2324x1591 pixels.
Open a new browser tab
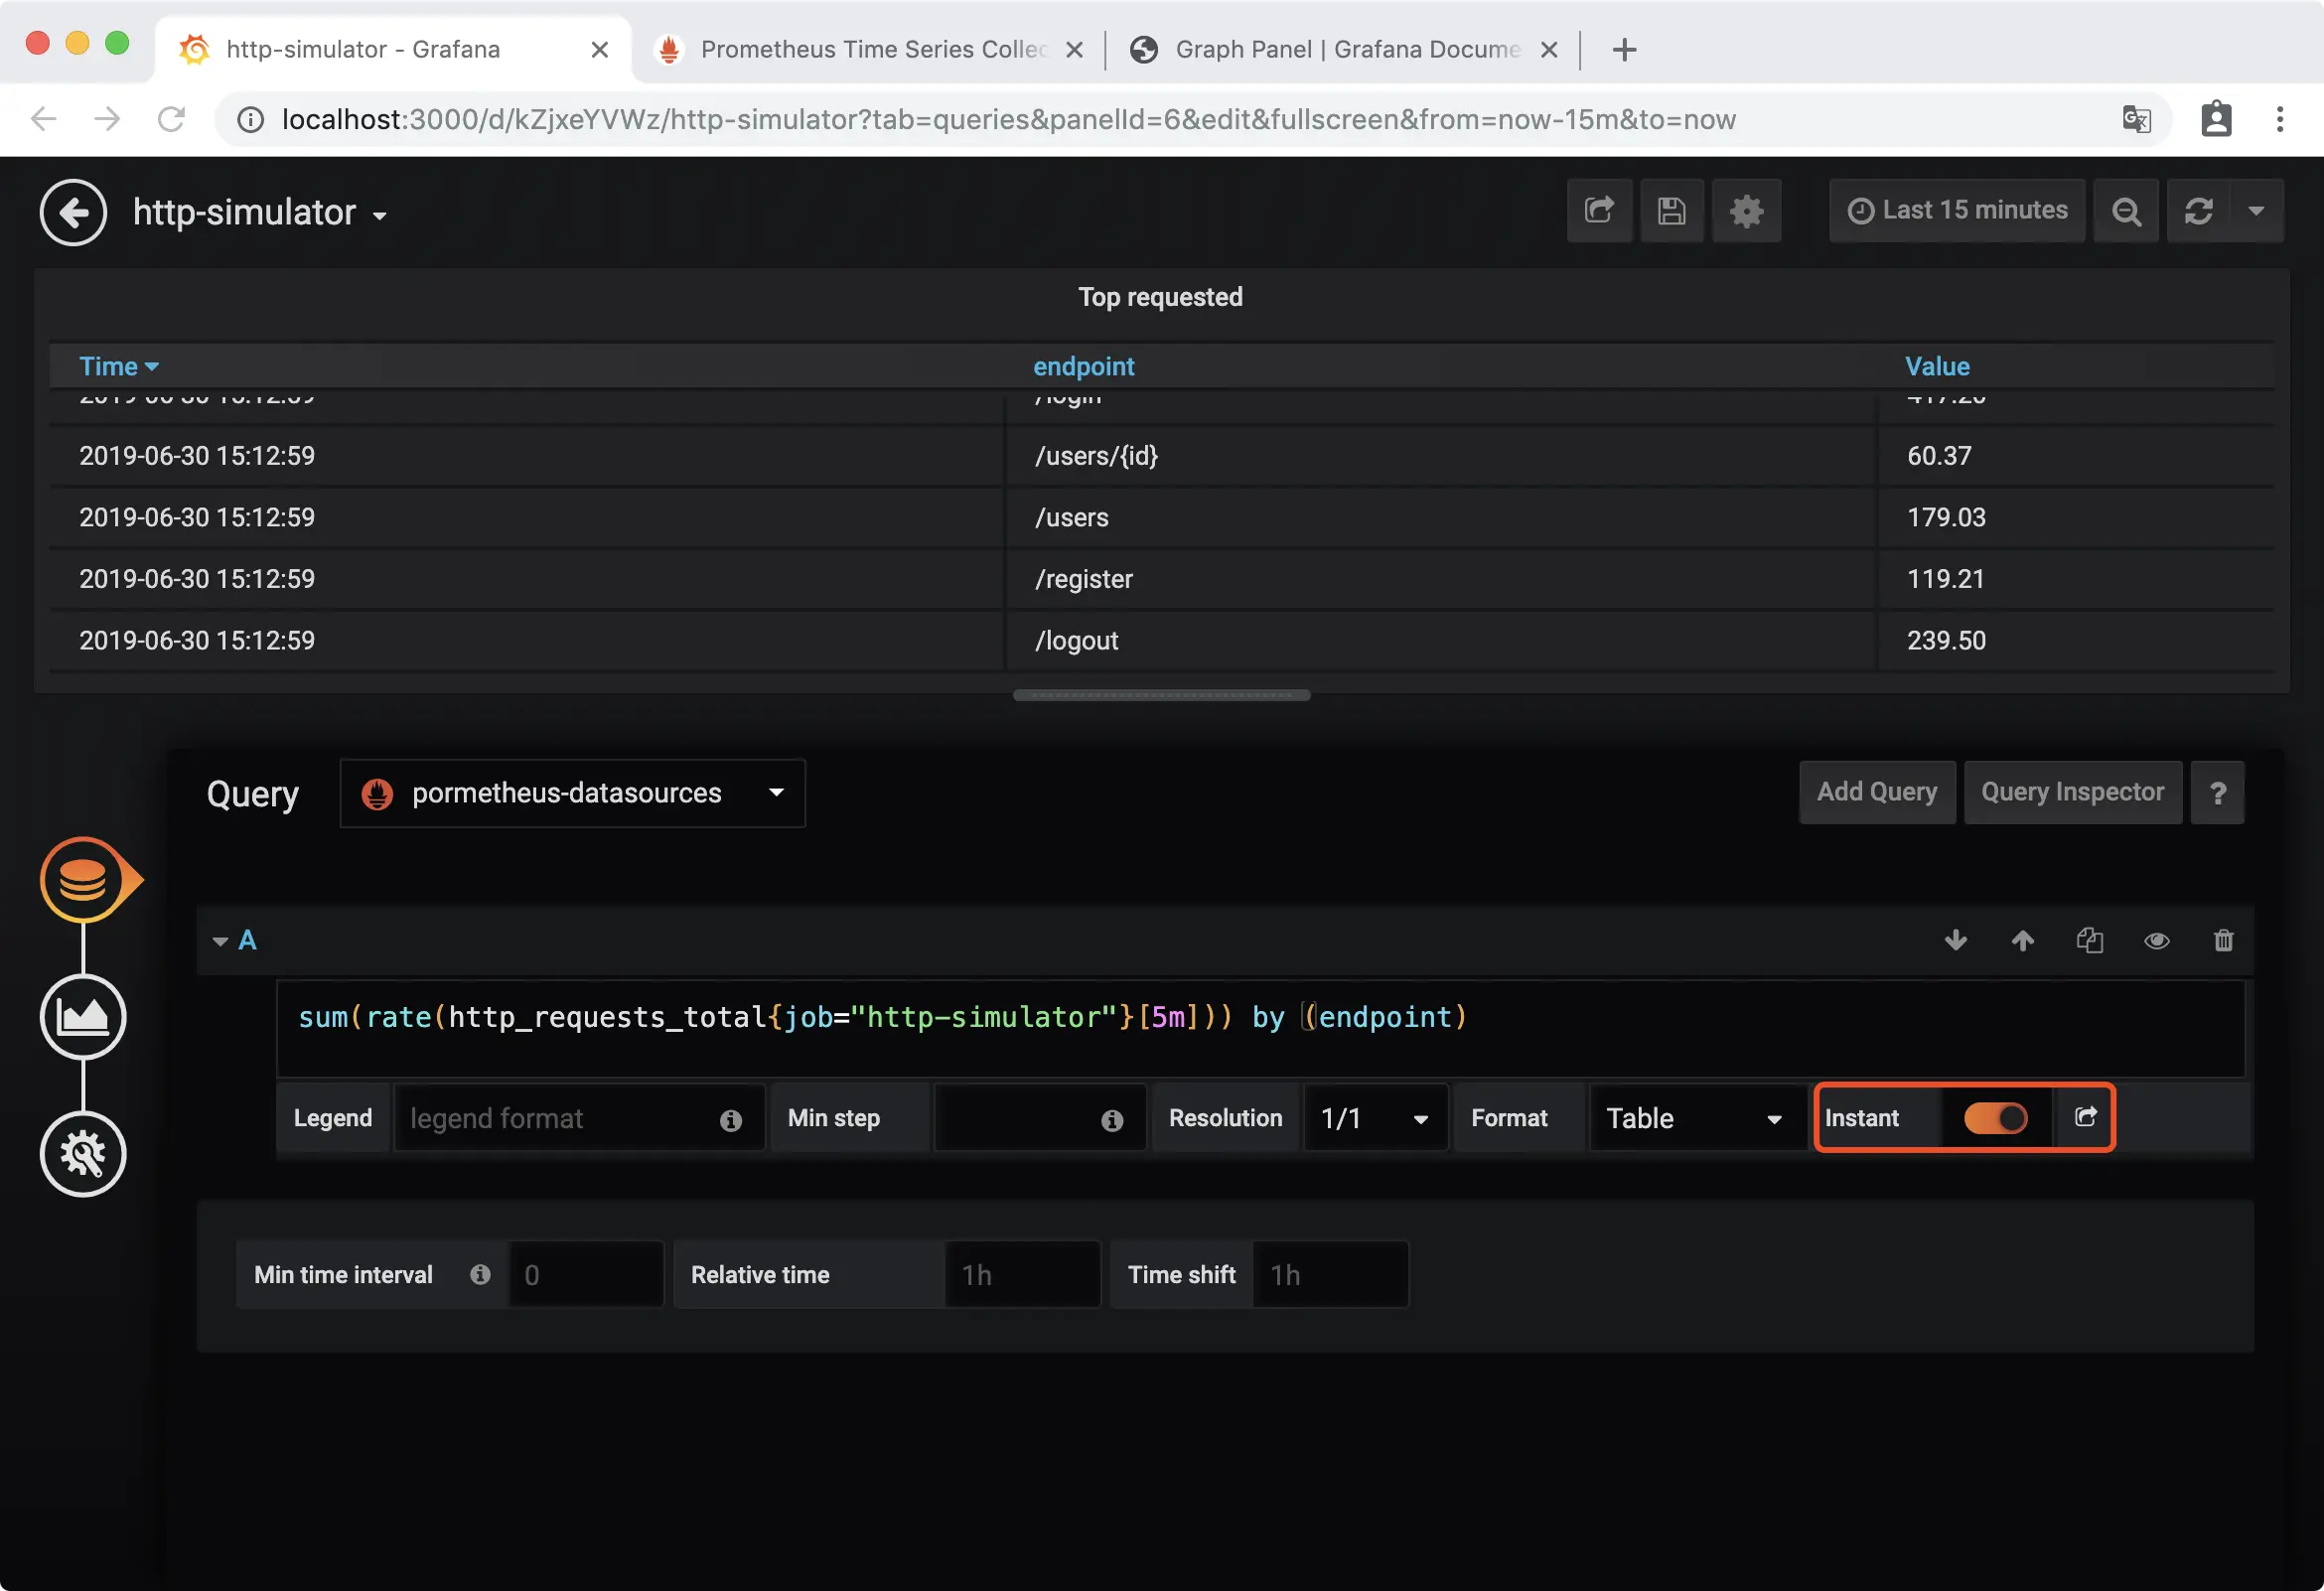coord(1625,49)
